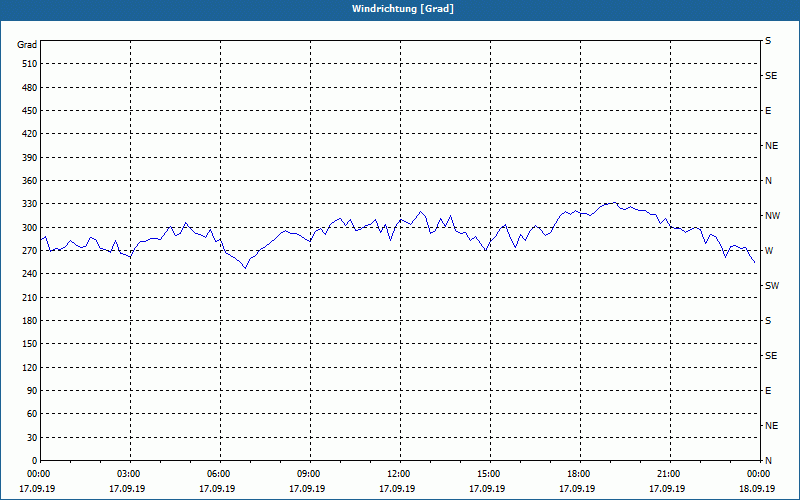
Task: Click the 480 value on left axis
Action: coord(30,87)
